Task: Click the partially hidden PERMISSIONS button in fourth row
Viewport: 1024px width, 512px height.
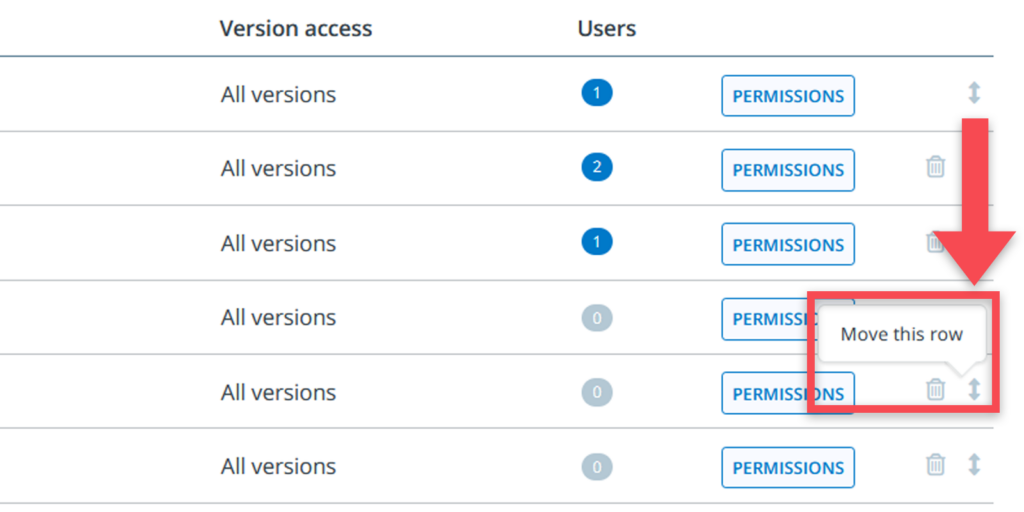Action: (765, 319)
